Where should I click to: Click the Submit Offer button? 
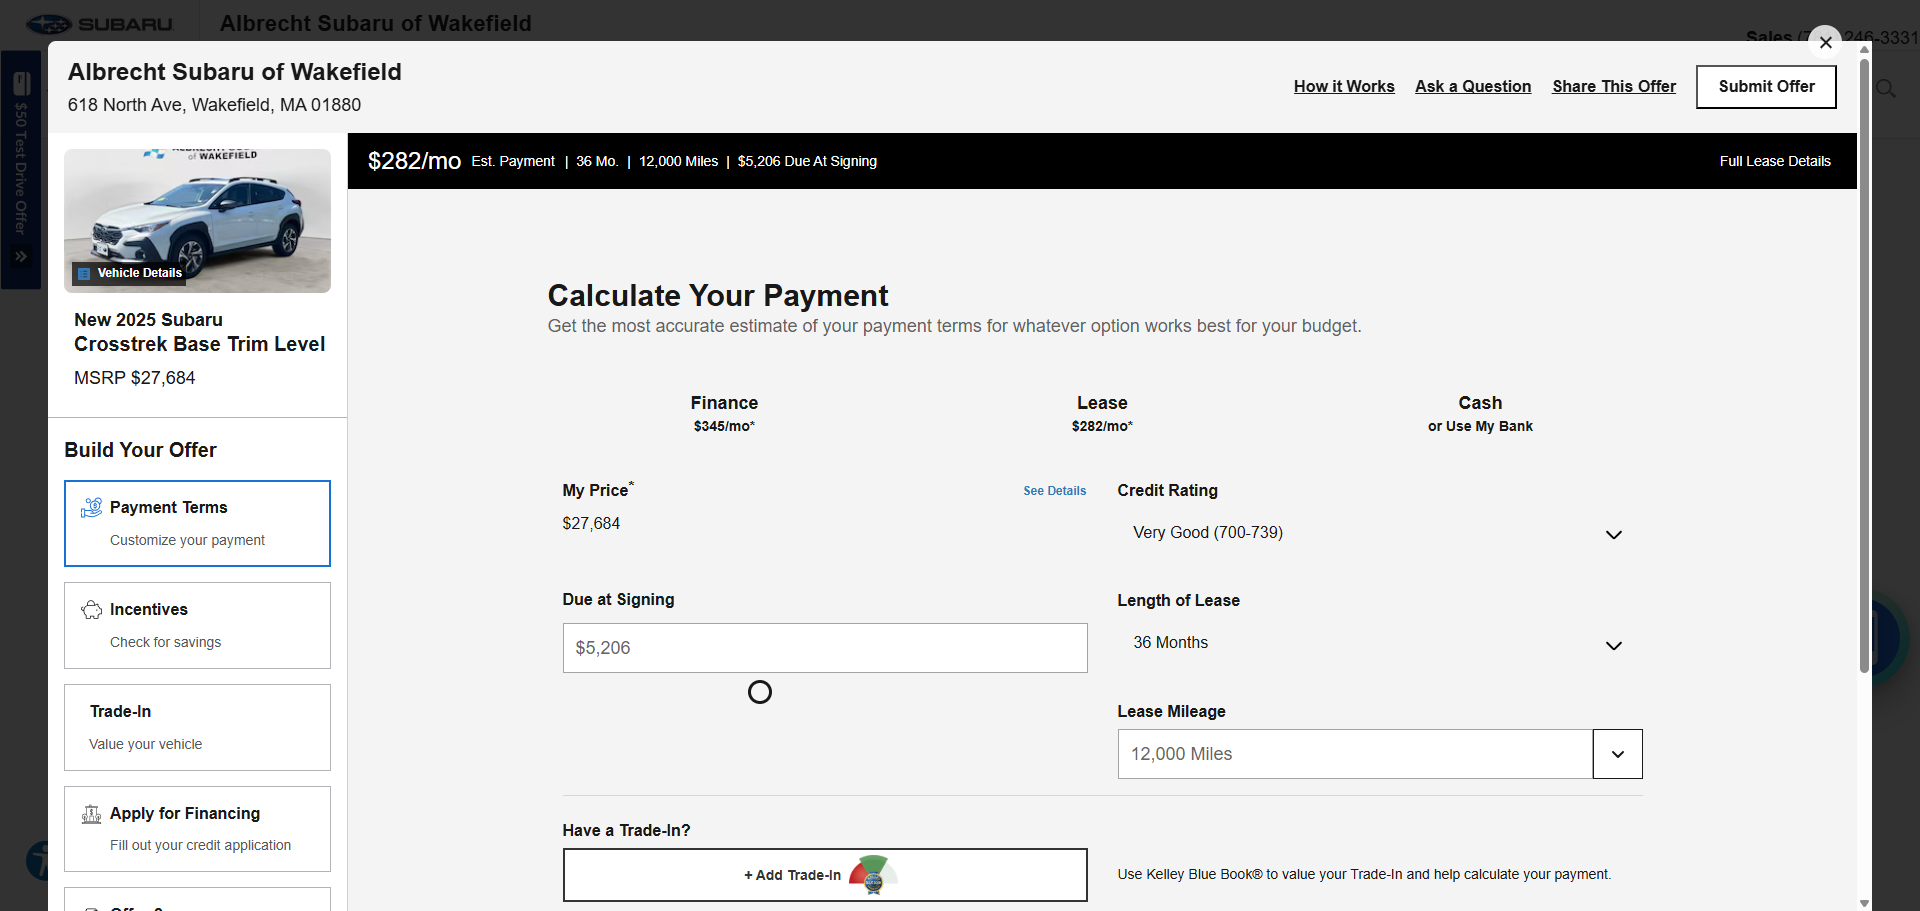coord(1766,87)
